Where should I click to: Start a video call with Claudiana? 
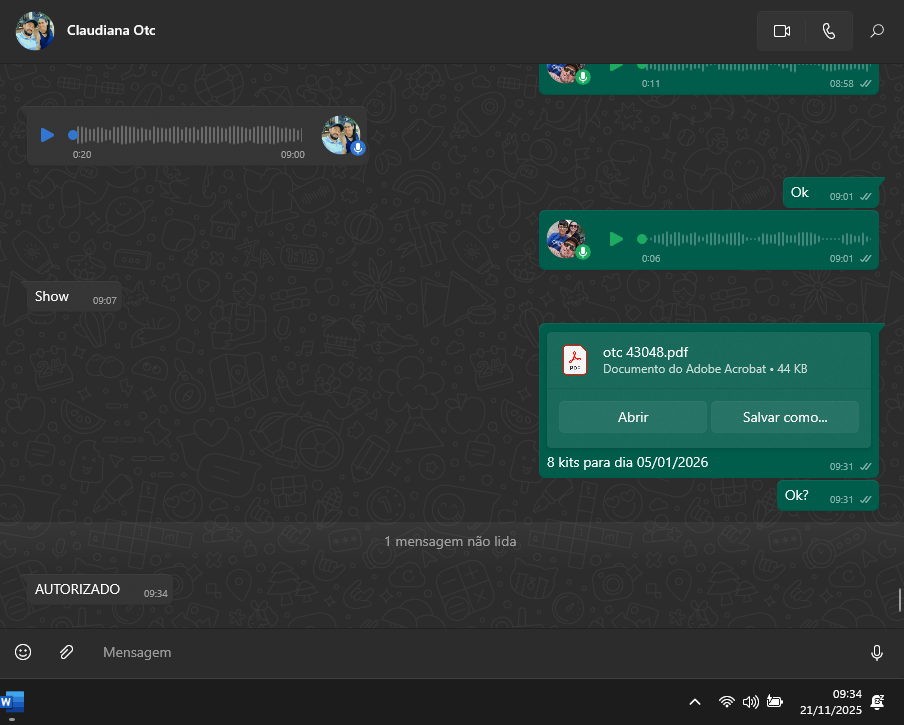(x=781, y=31)
